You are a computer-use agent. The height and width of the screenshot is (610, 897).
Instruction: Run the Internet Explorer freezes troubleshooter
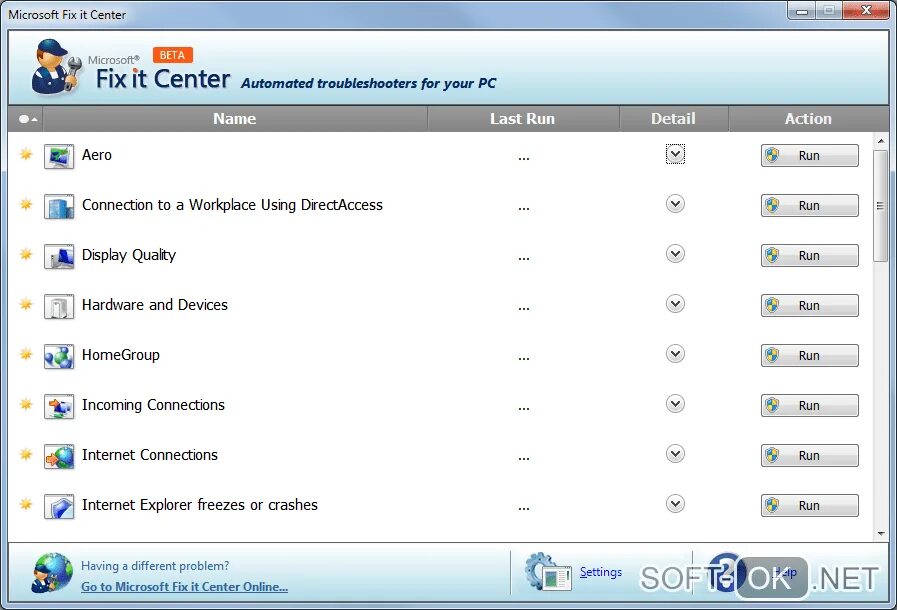(809, 505)
